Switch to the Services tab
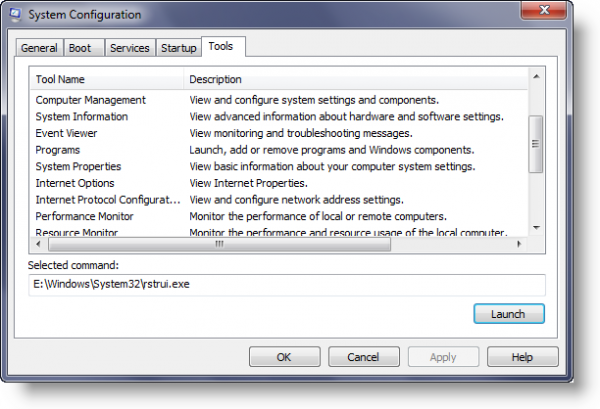The height and width of the screenshot is (409, 600). click(x=129, y=48)
